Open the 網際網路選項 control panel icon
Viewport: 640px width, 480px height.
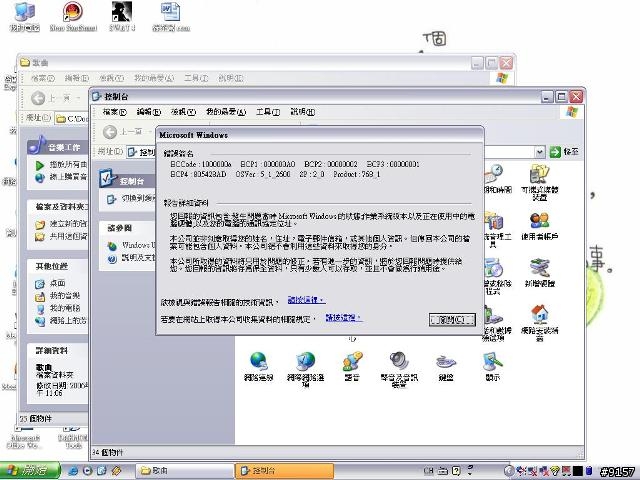(305, 367)
